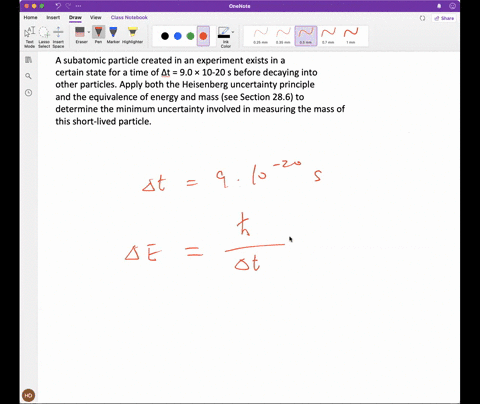The width and height of the screenshot is (480, 404).
Task: Show the notebook navigation pane
Action: coord(29,60)
